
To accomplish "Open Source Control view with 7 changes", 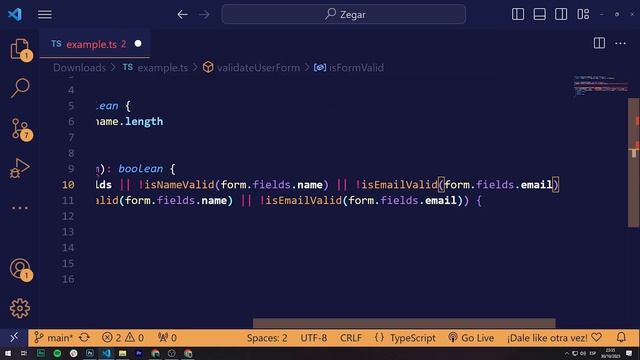I will (20, 129).
